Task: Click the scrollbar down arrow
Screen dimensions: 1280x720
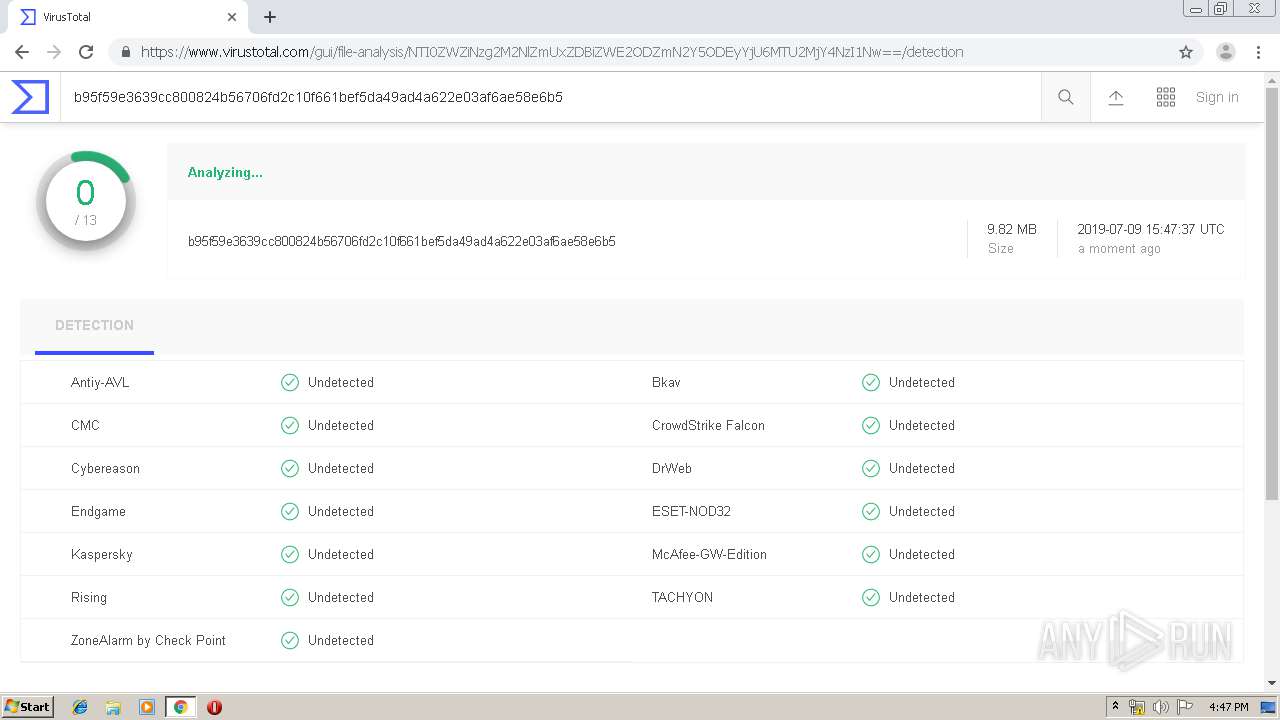Action: (1272, 683)
